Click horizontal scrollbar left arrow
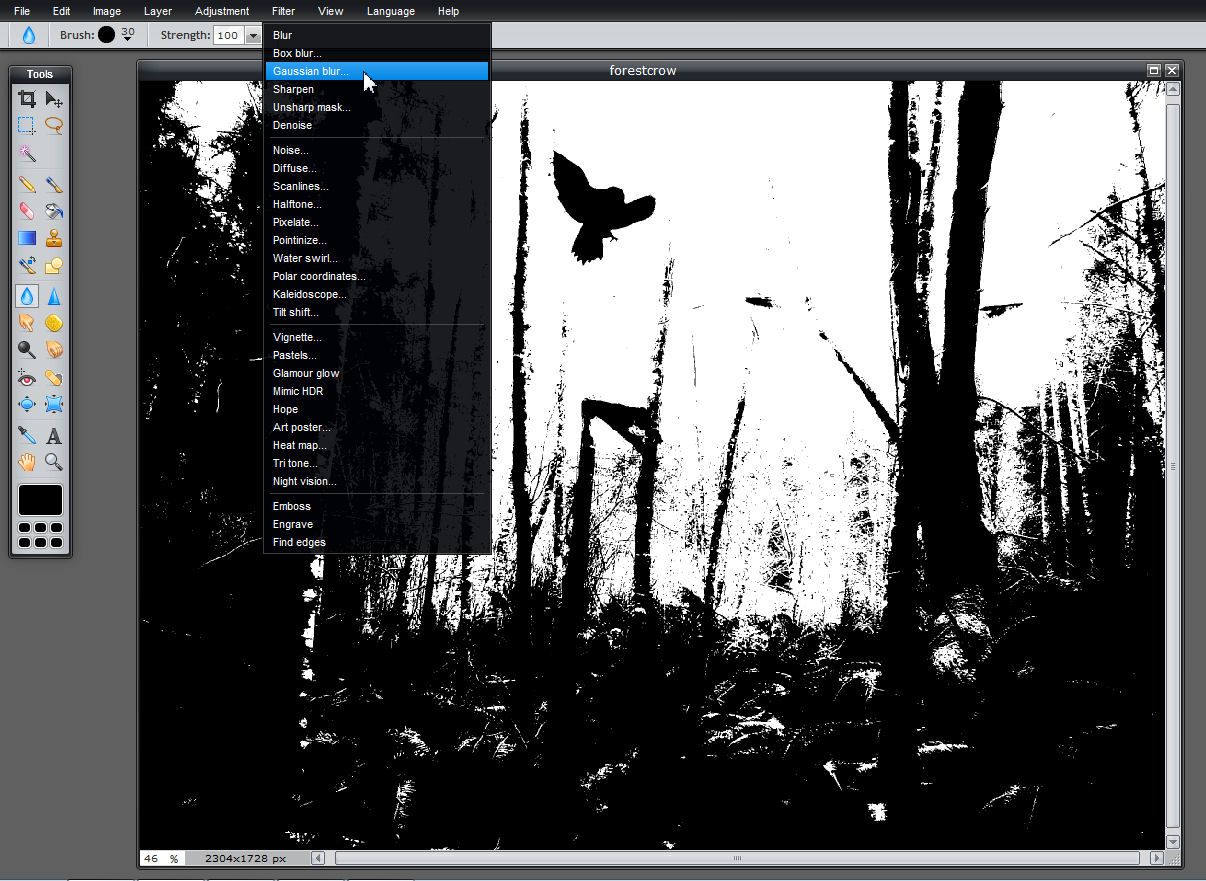 tap(319, 858)
